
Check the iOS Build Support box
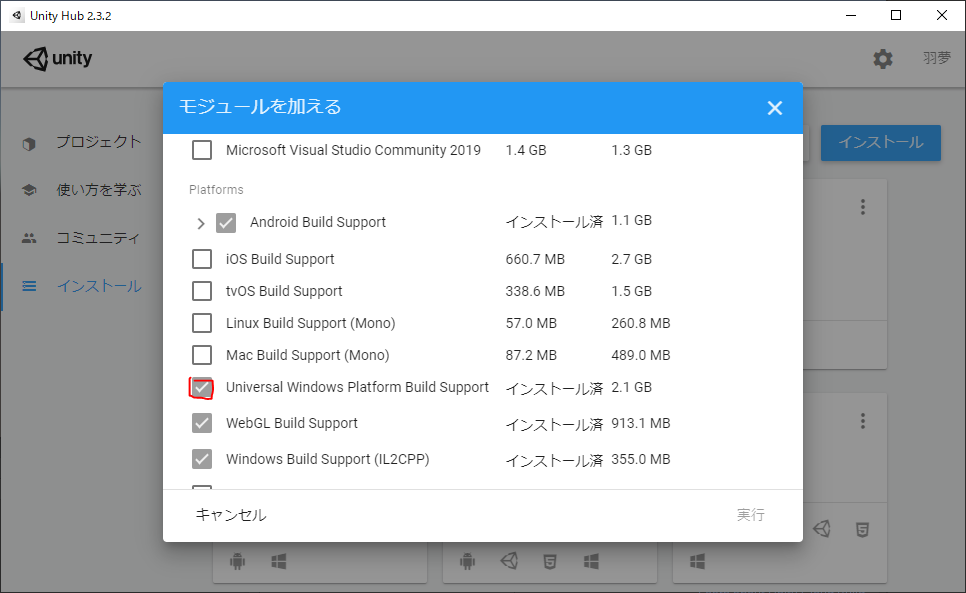point(201,258)
